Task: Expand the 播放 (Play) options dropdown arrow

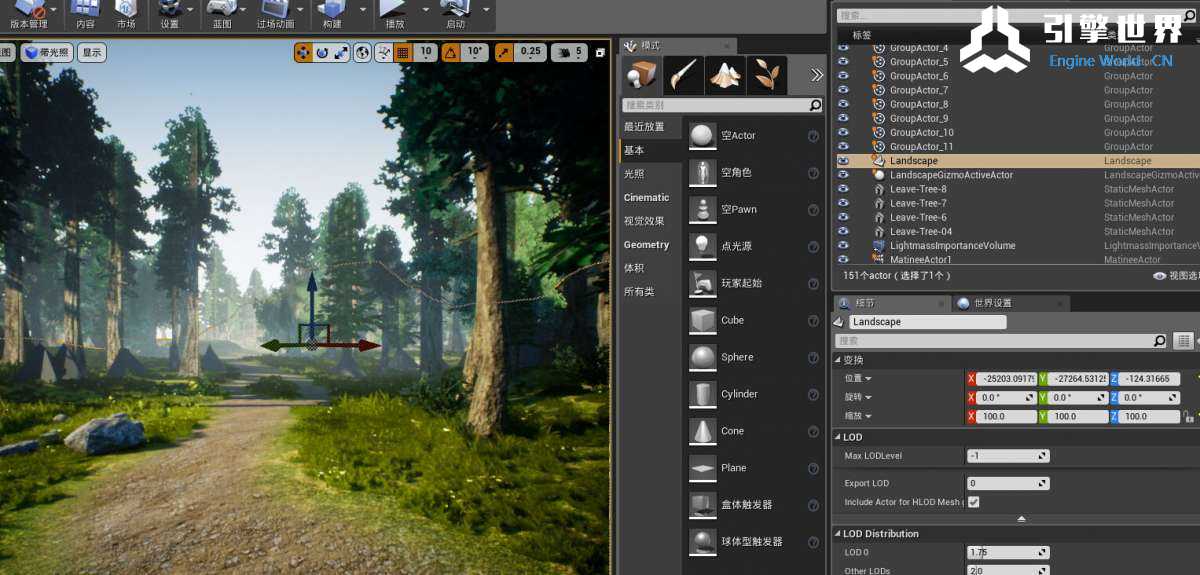Action: click(x=424, y=10)
